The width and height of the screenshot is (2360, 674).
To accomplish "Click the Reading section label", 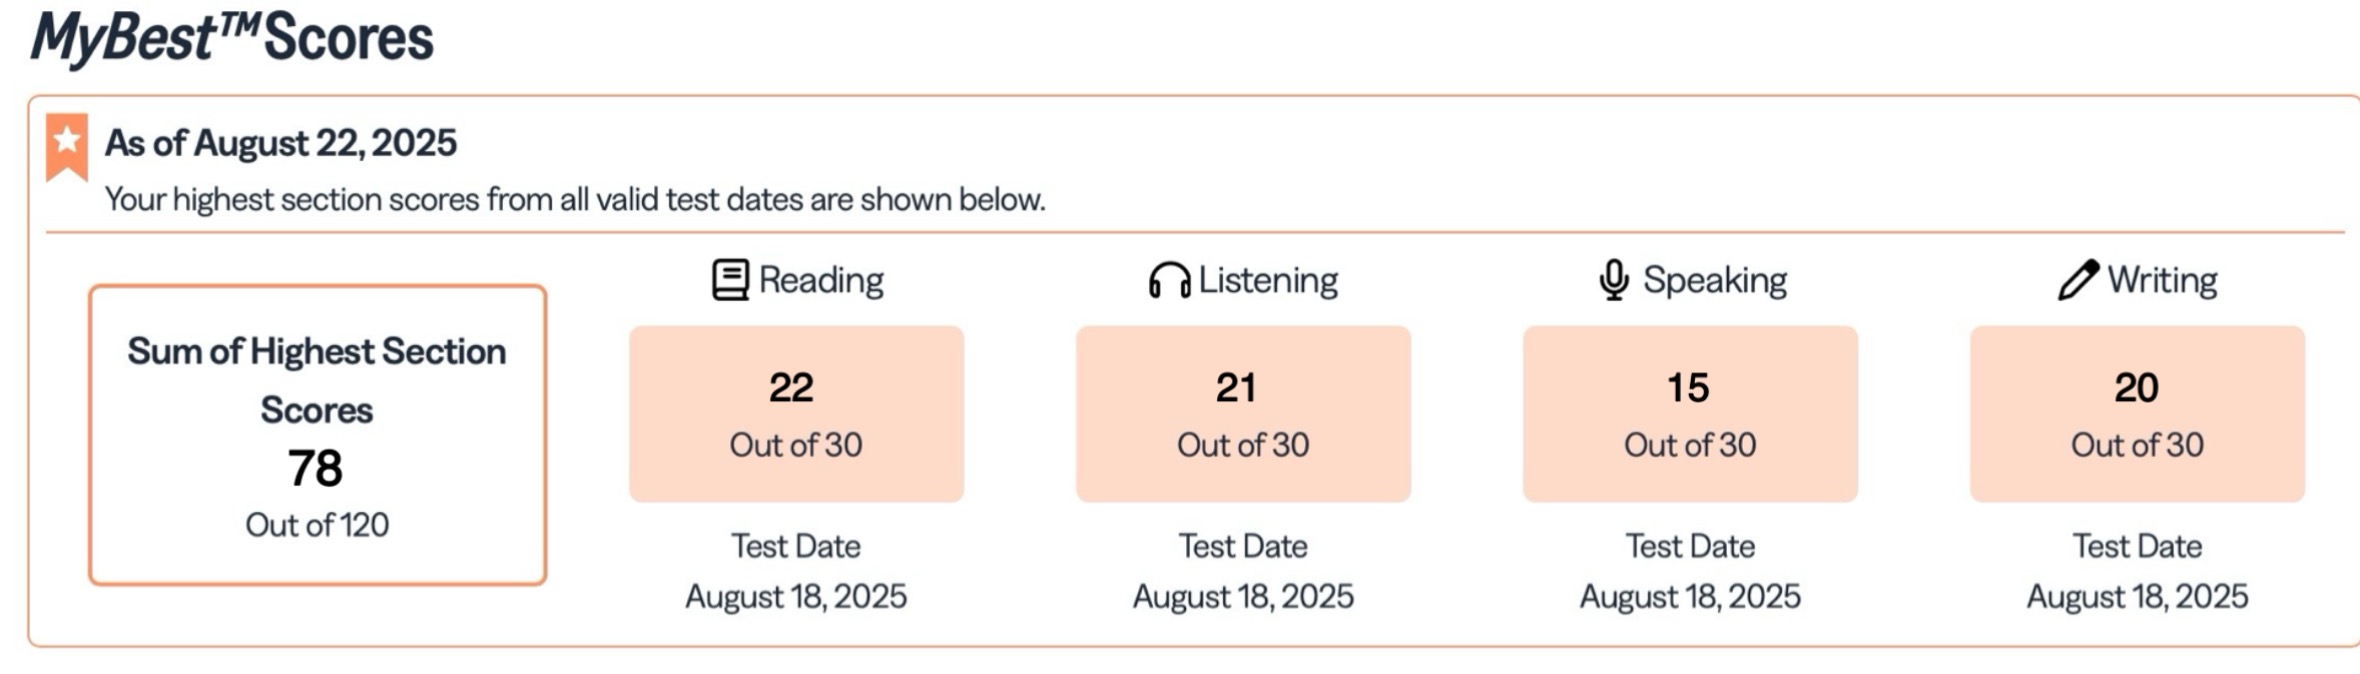I will (x=821, y=280).
